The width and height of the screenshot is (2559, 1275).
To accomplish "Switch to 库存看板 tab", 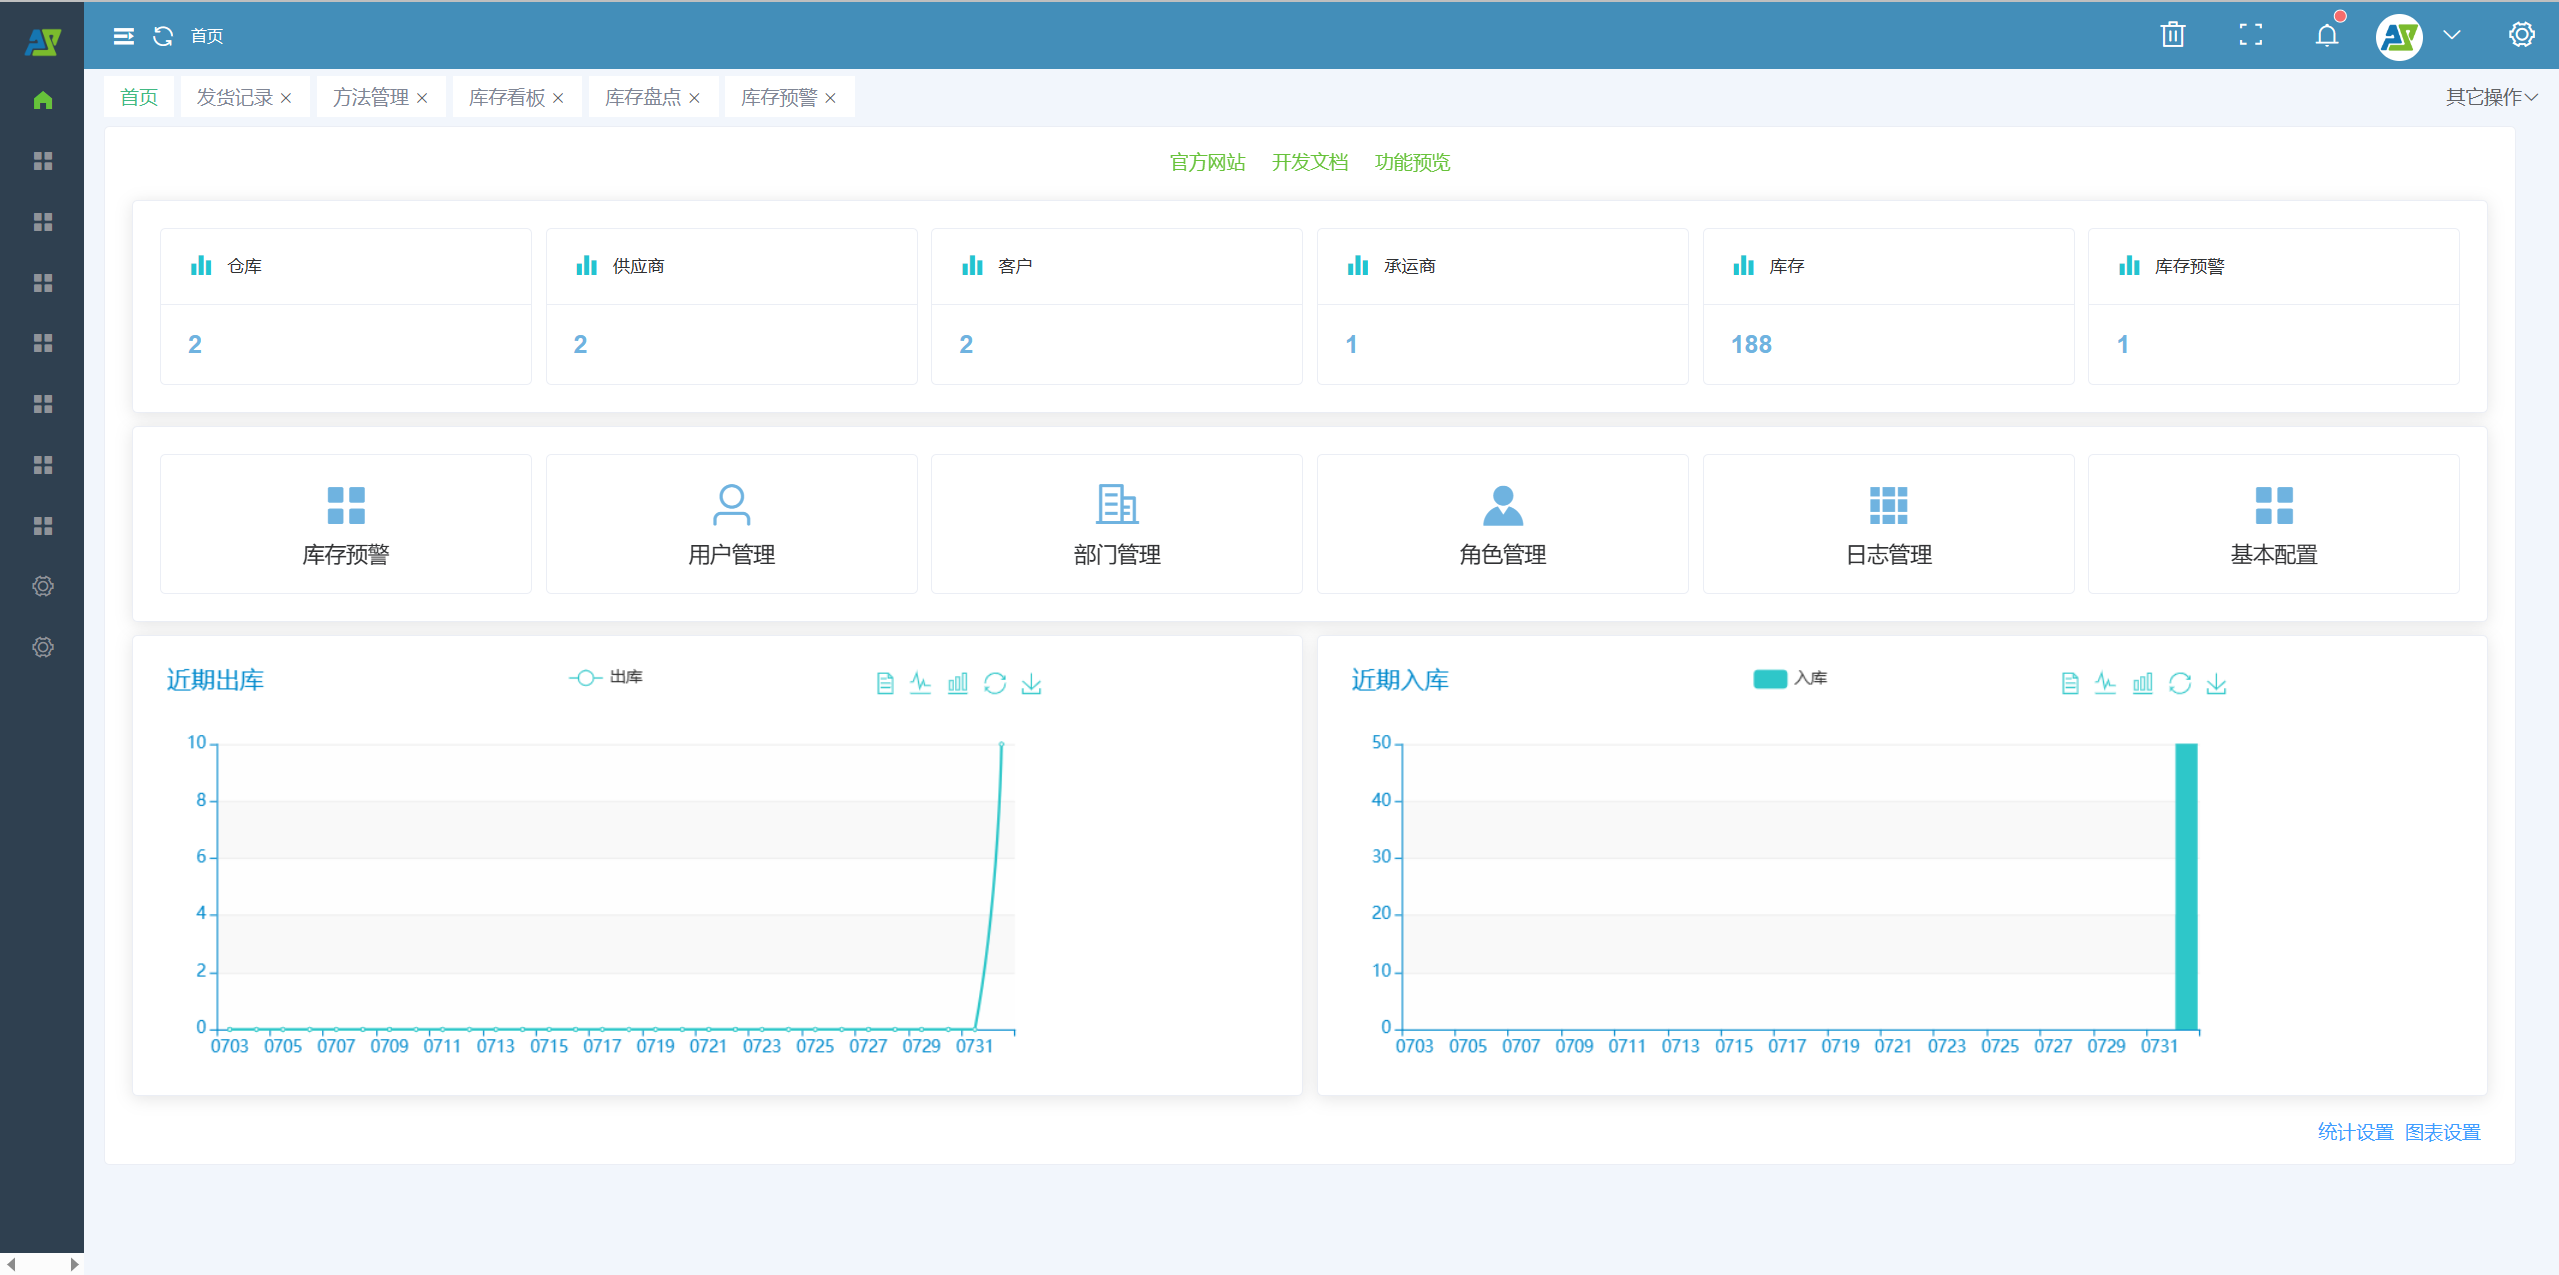I will point(507,97).
